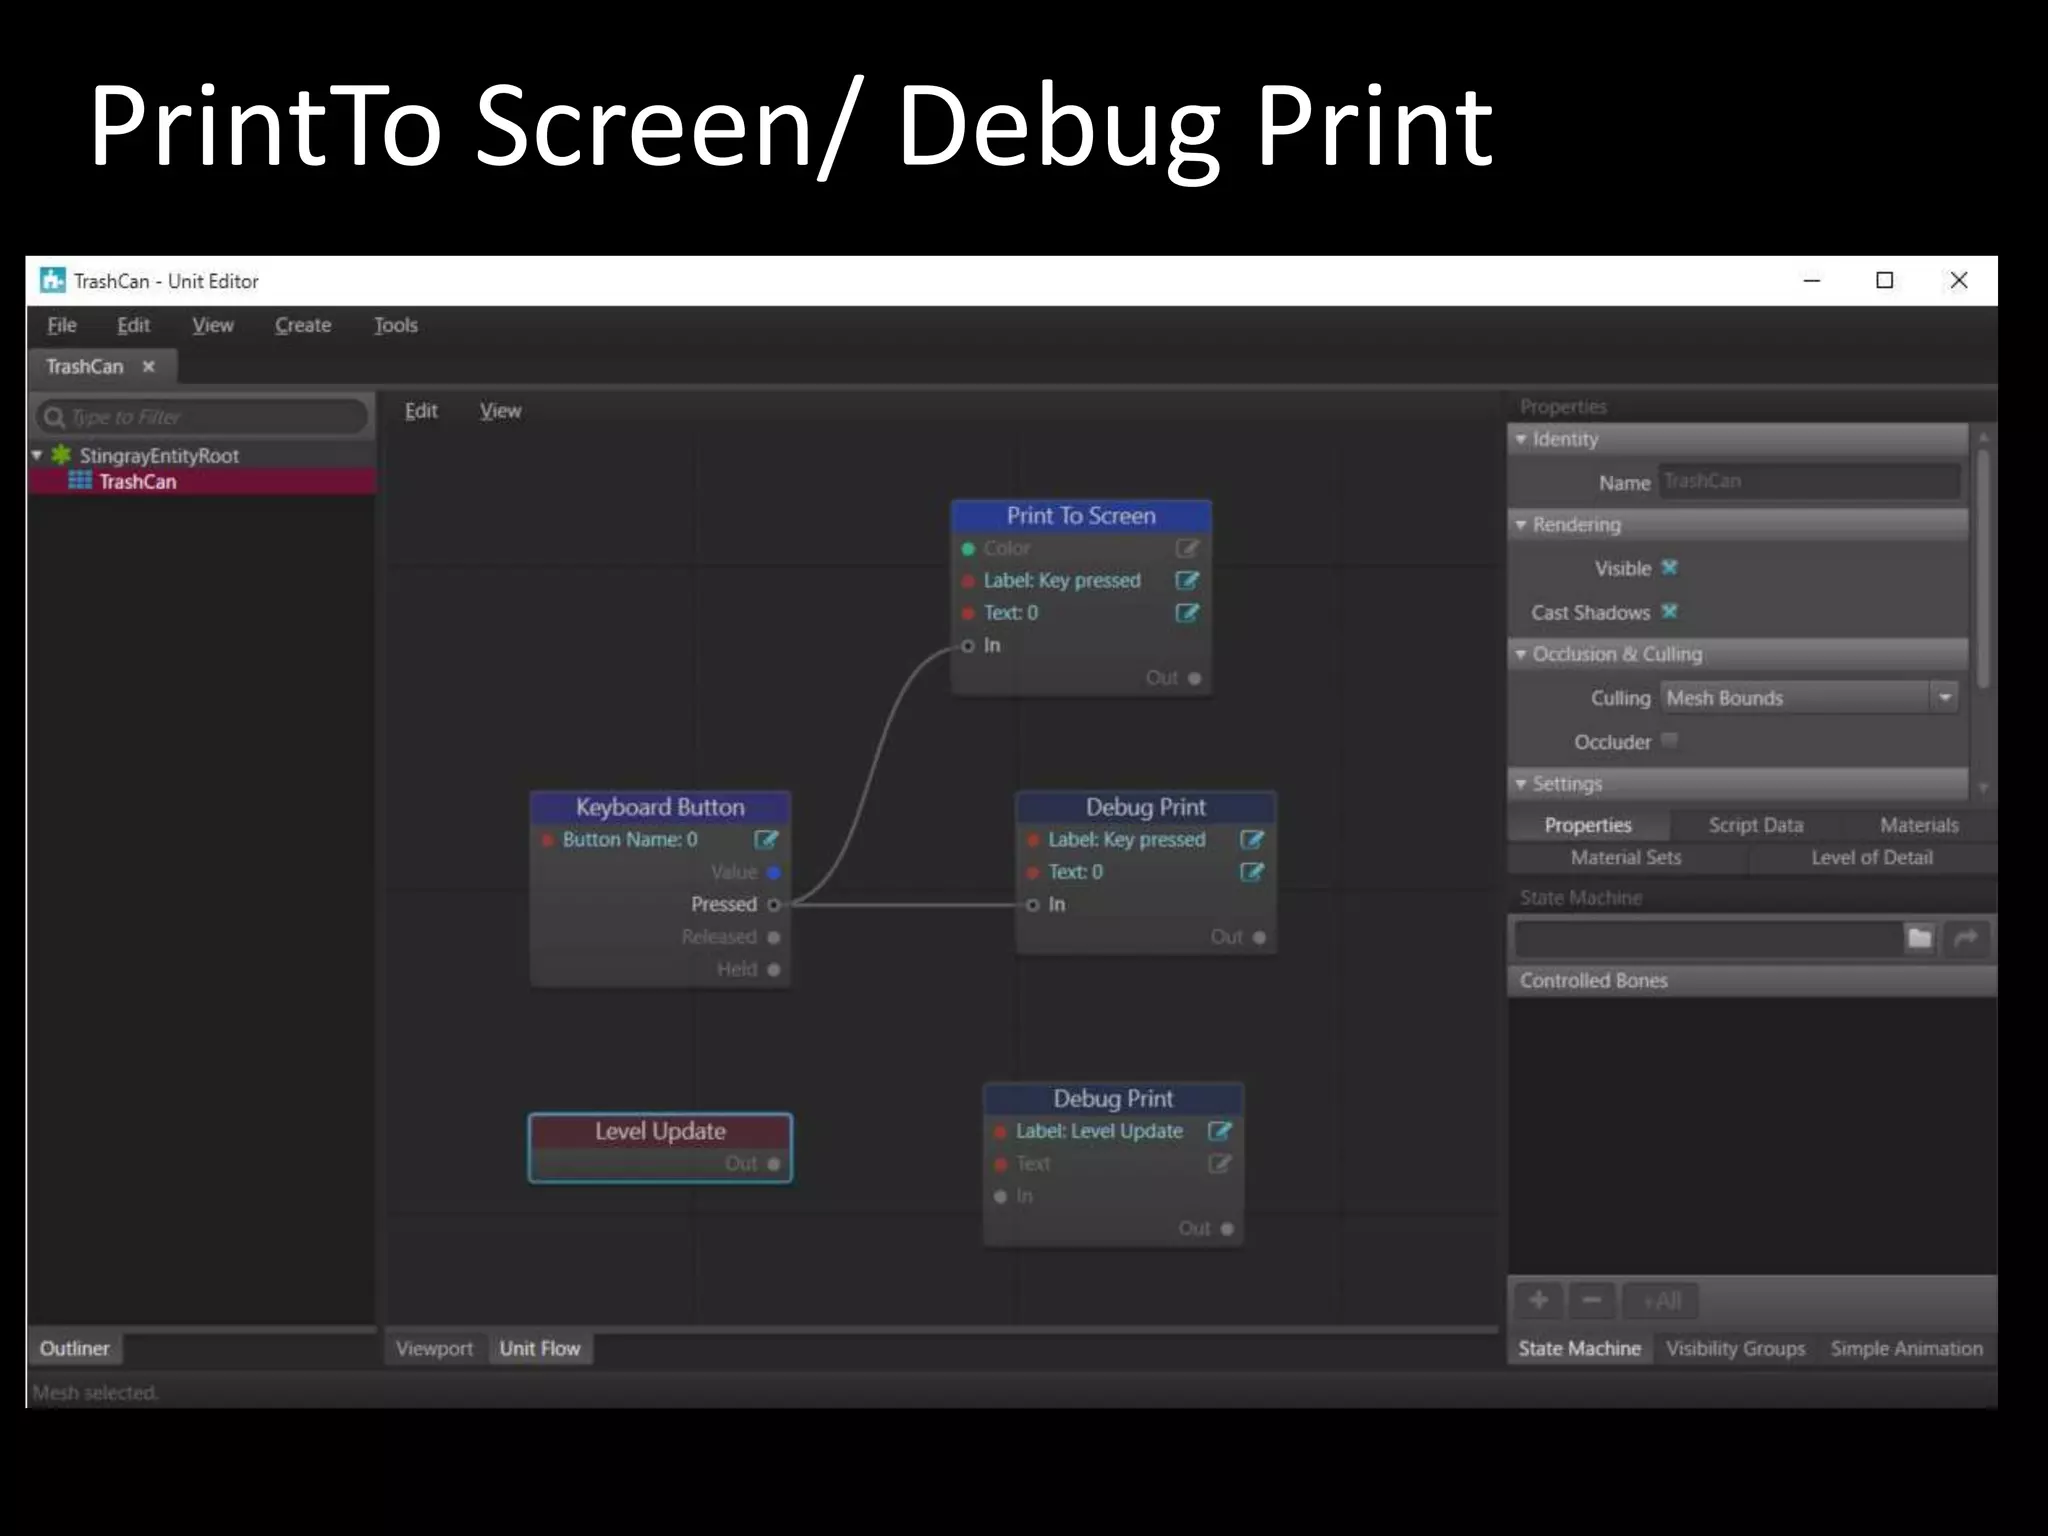Edit Label: Level Update in Debug Print node
Viewport: 2048px width, 1536px height.
1219,1131
